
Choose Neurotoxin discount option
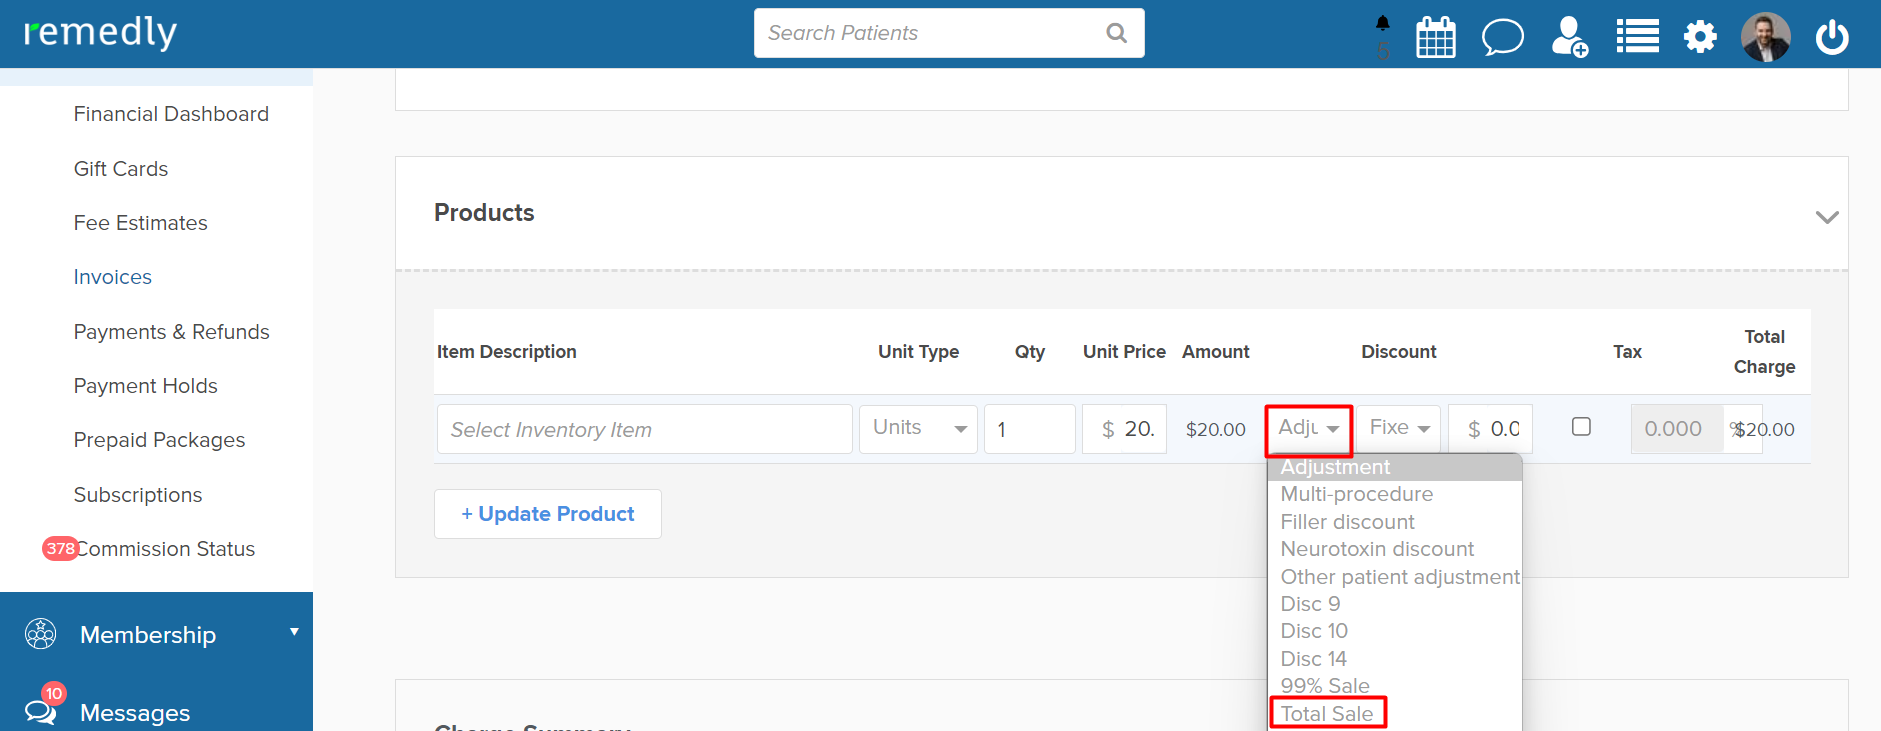coord(1377,549)
